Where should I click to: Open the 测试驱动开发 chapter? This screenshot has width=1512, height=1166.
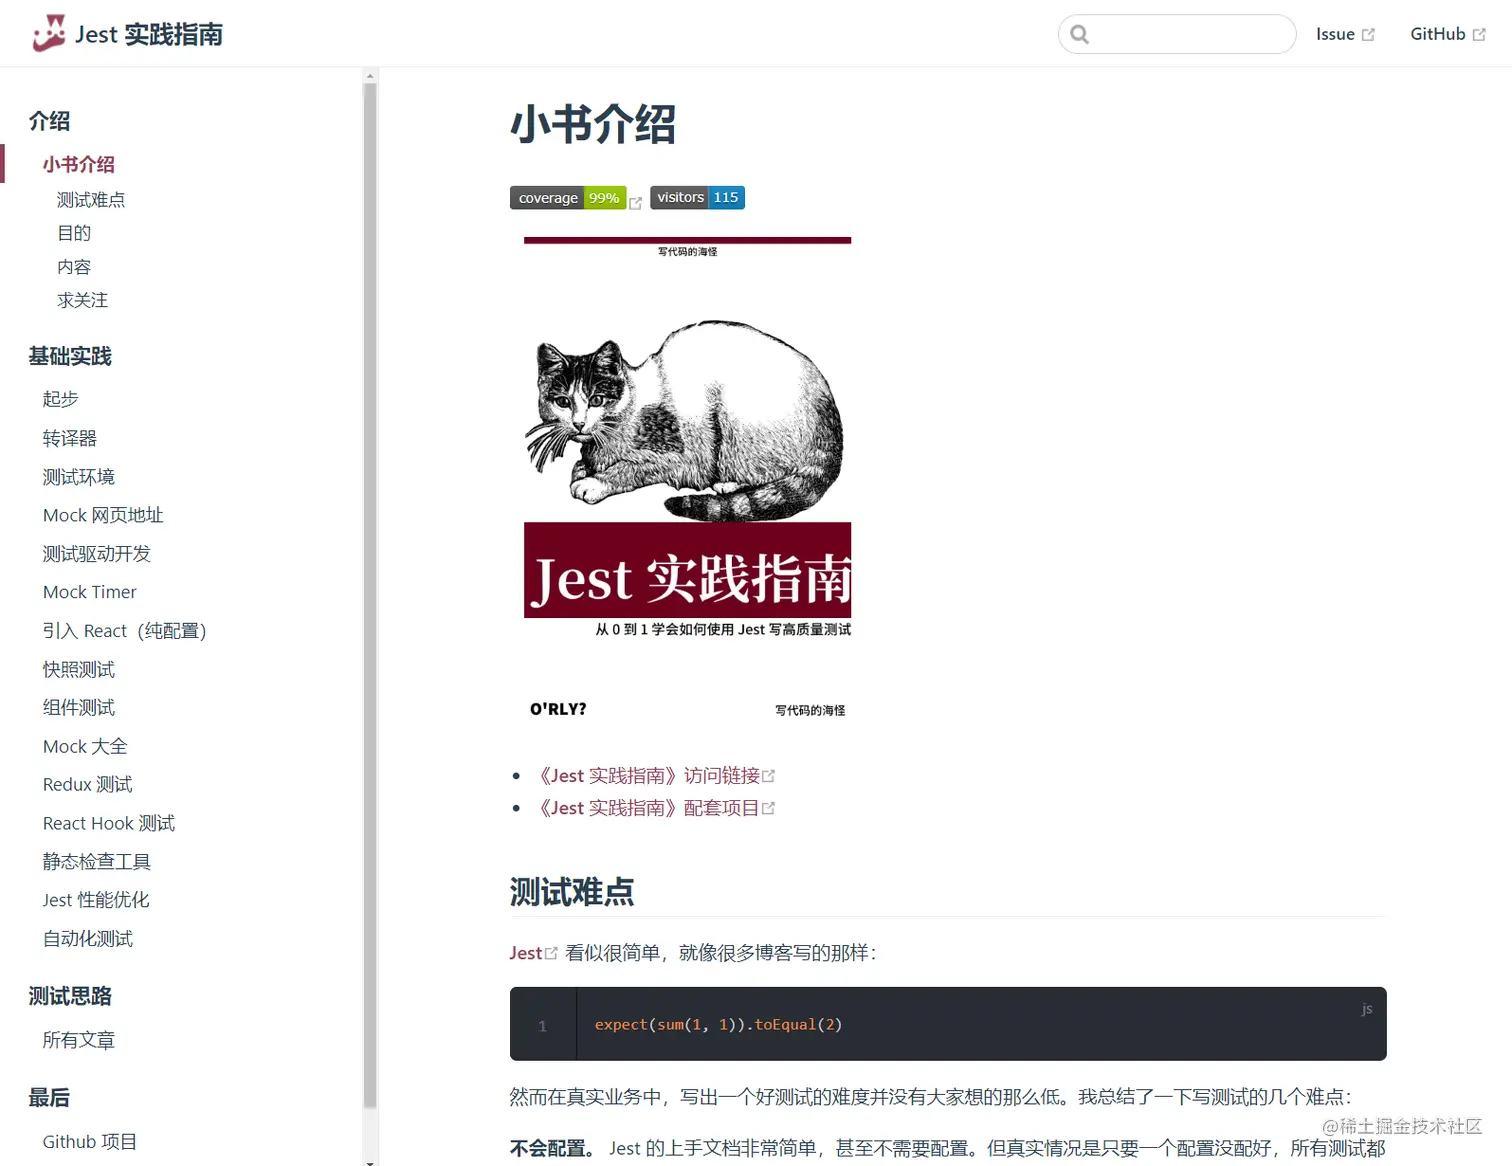coord(97,554)
